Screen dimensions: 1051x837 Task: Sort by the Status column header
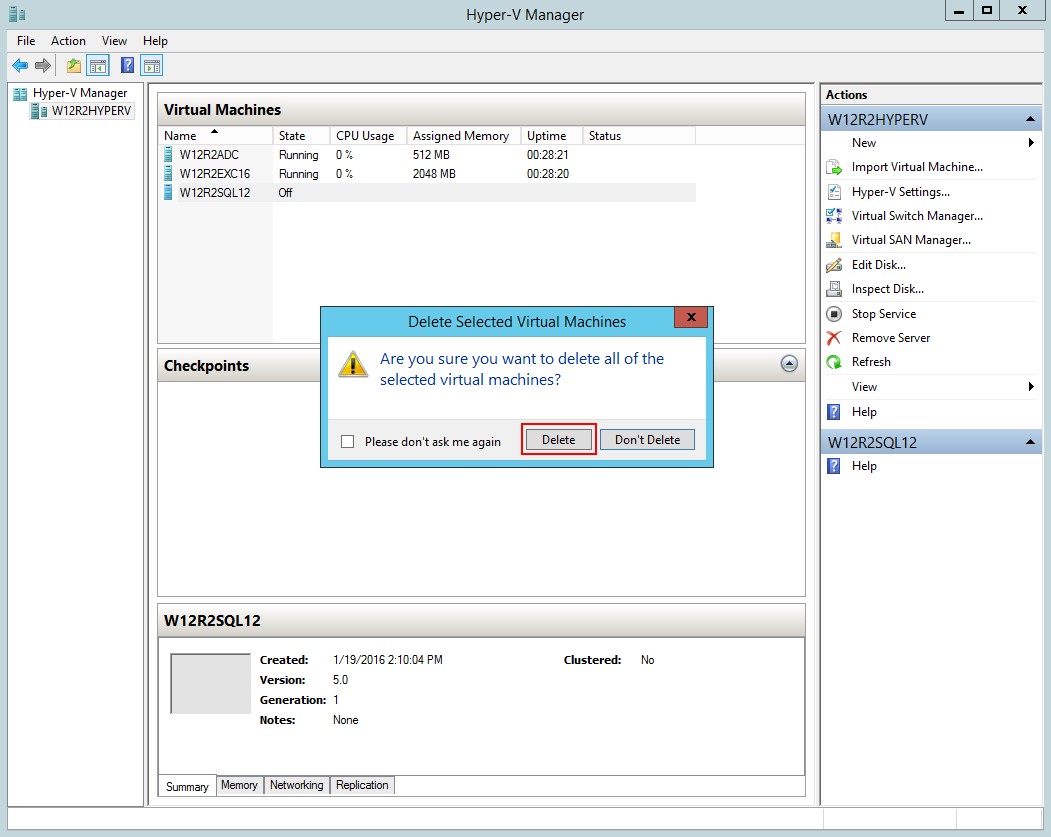tap(639, 135)
